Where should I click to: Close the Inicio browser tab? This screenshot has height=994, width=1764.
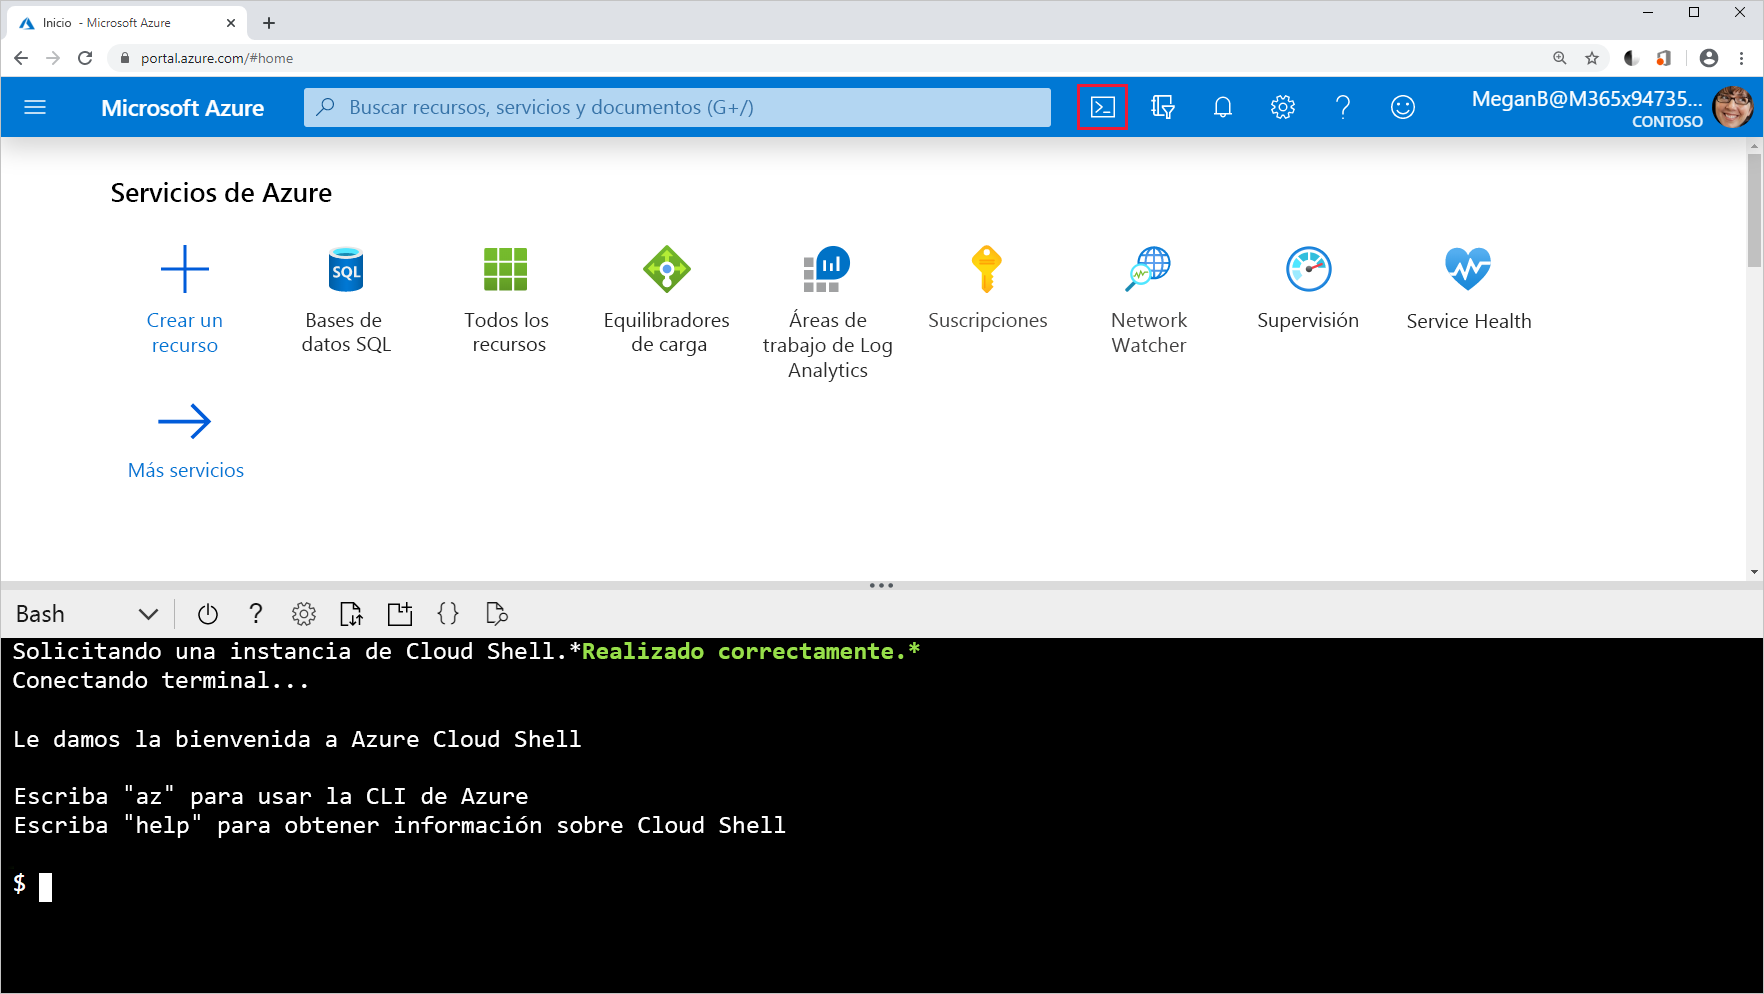pyautogui.click(x=231, y=23)
